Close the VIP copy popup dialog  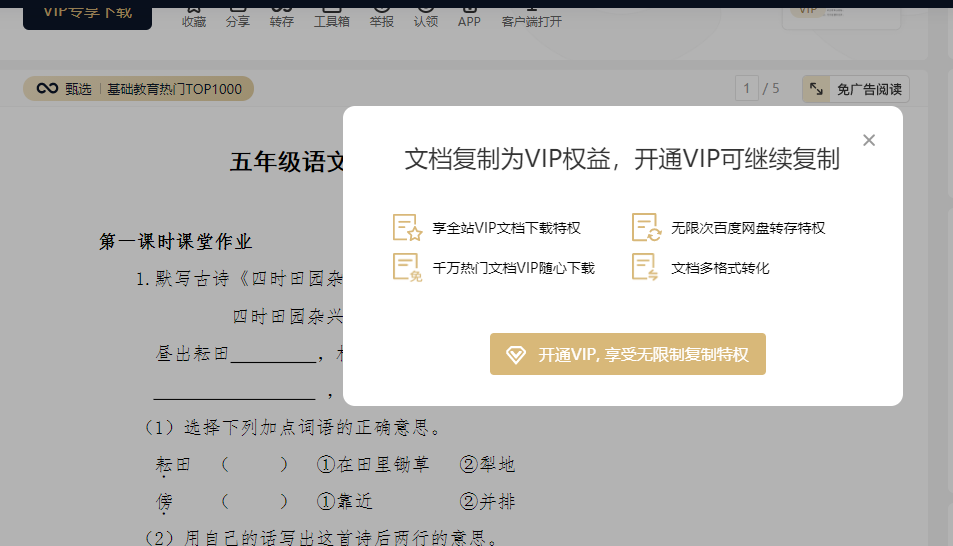(x=869, y=140)
